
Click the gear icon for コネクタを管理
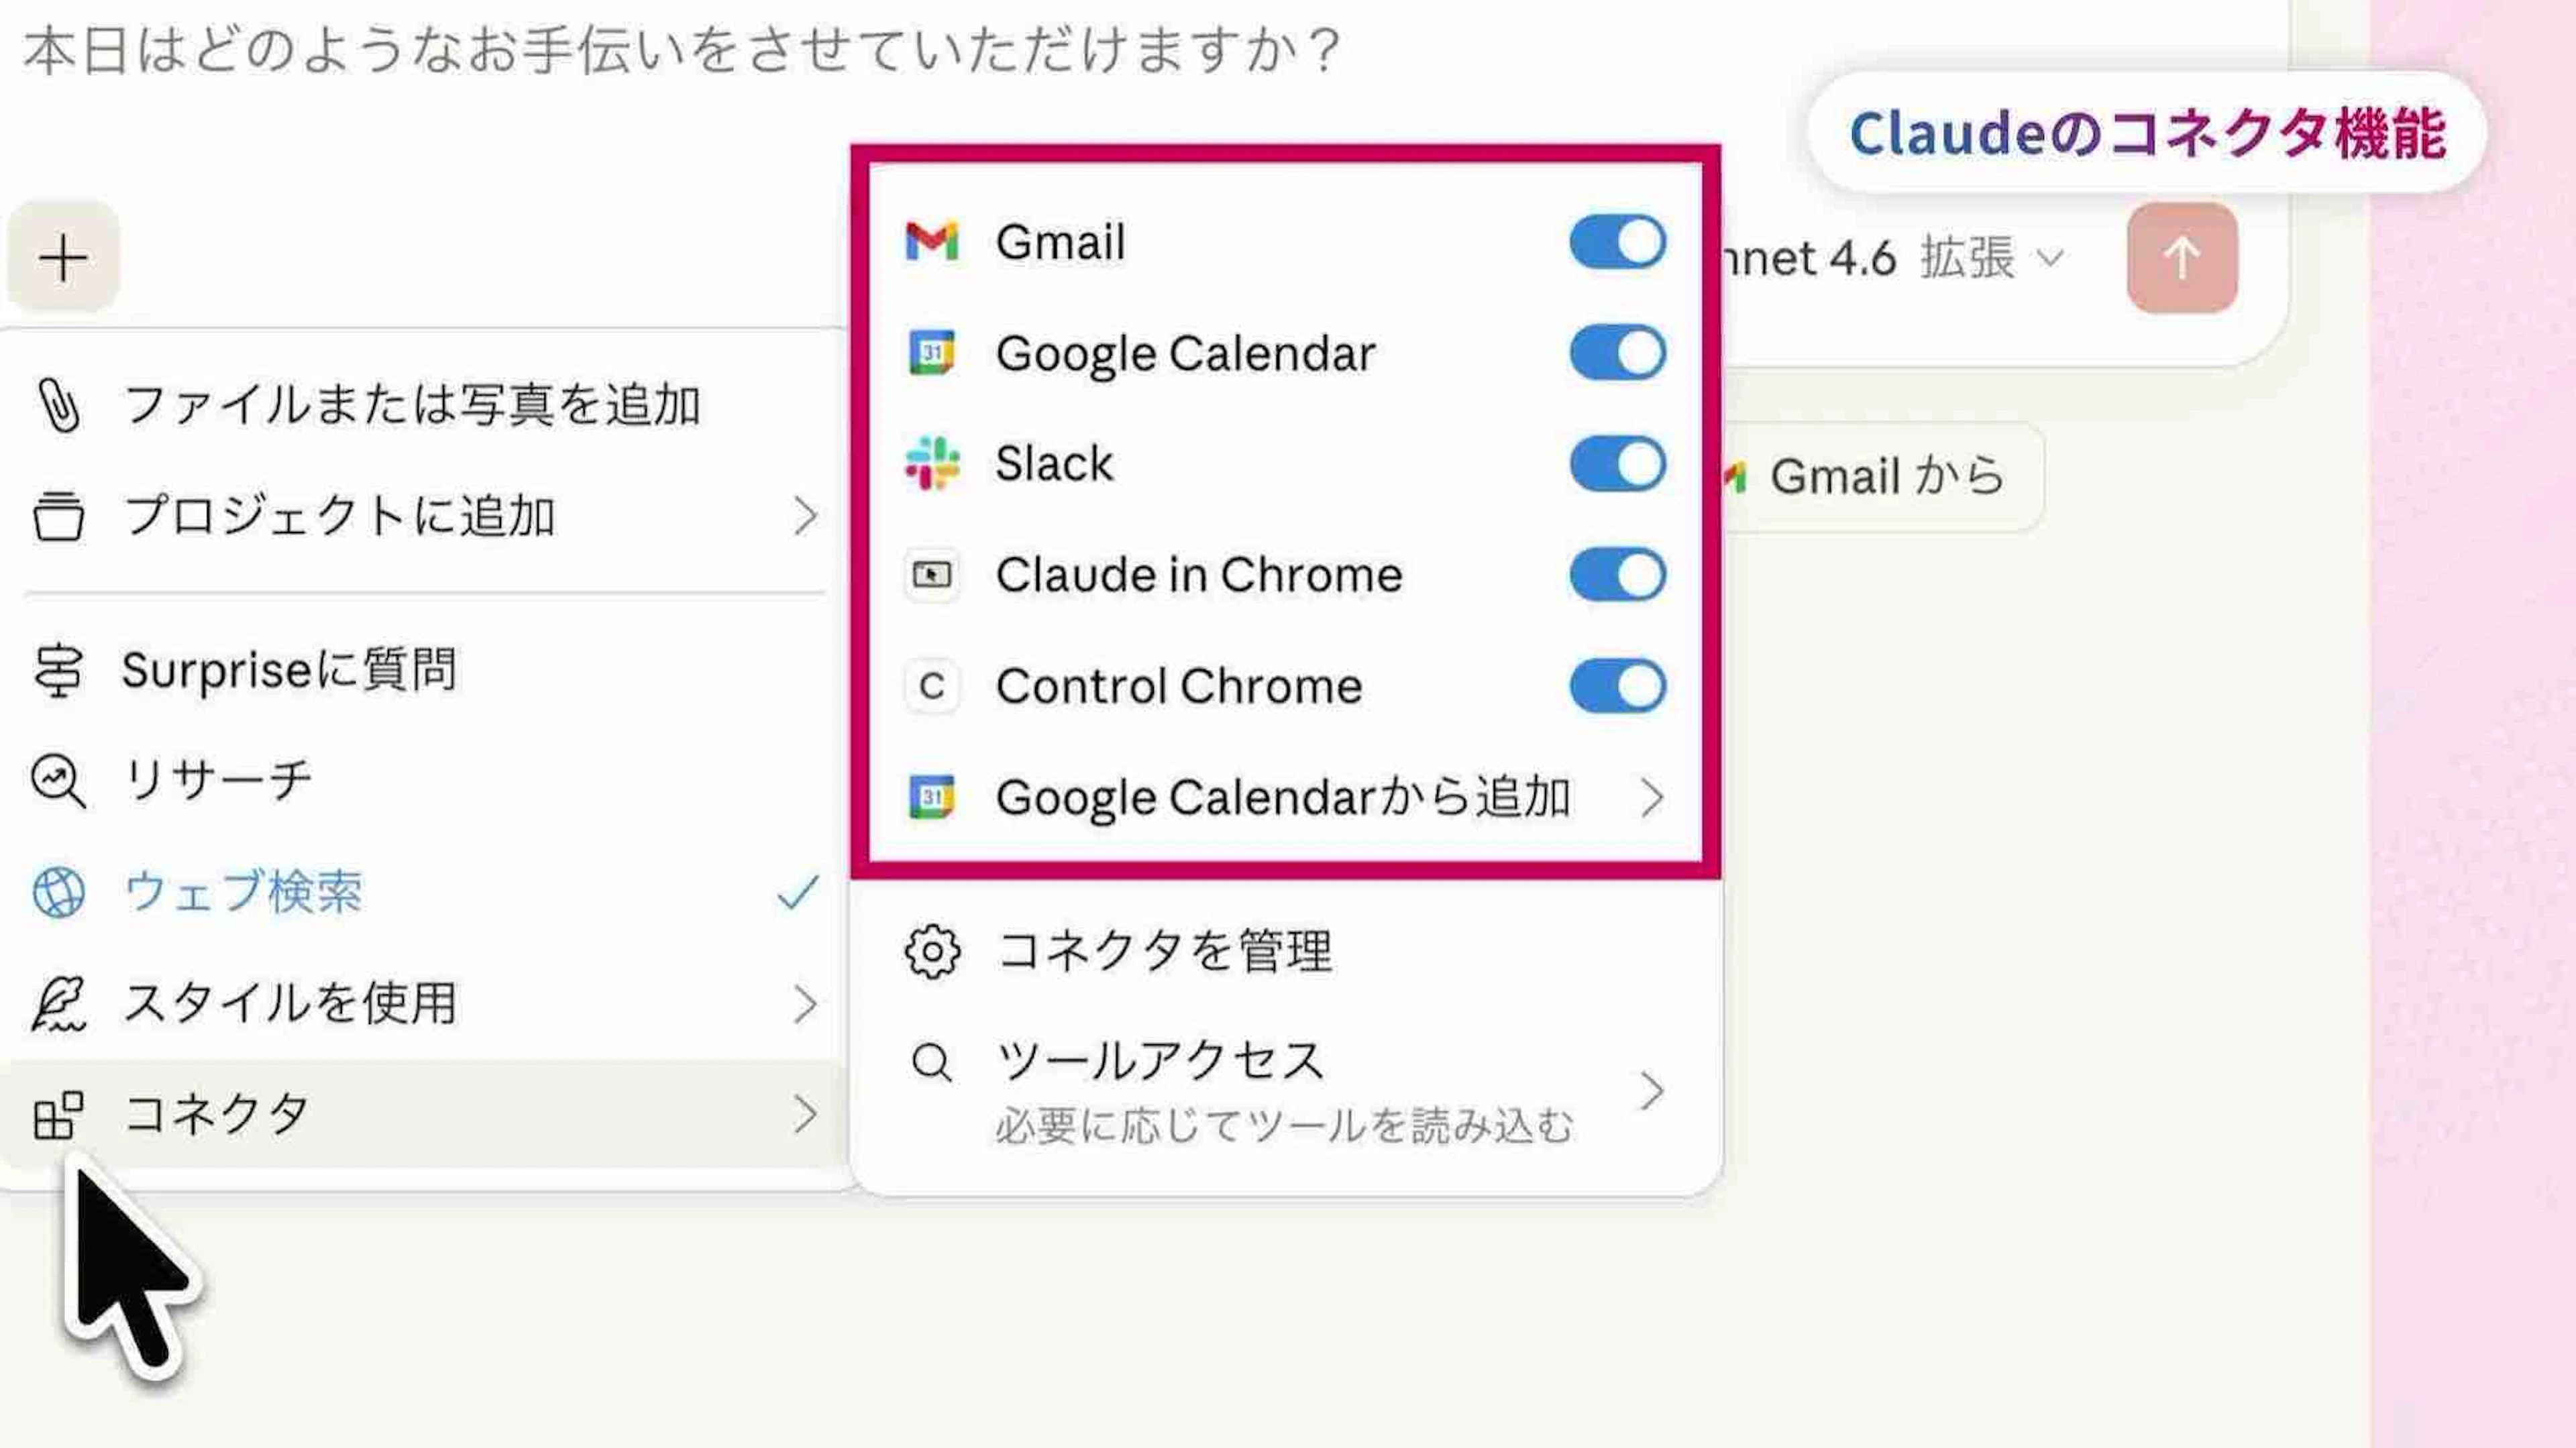point(931,951)
